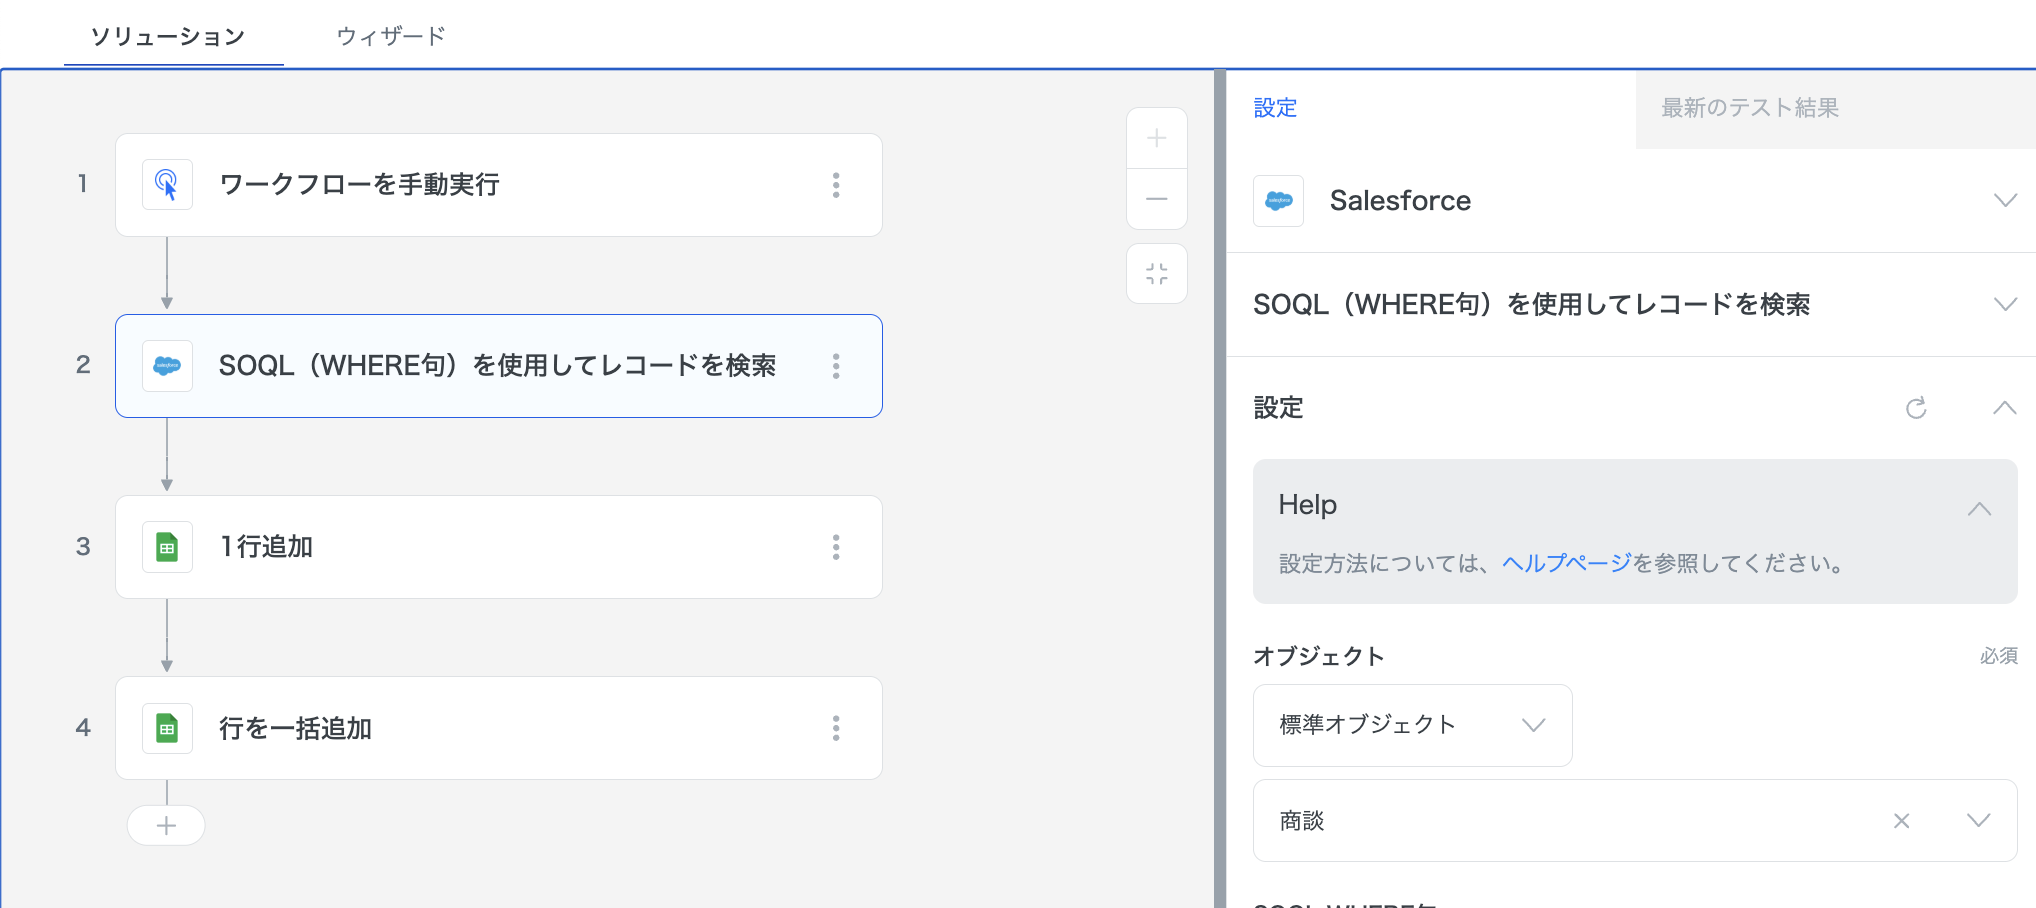Switch to the ウィザード tab

391,36
